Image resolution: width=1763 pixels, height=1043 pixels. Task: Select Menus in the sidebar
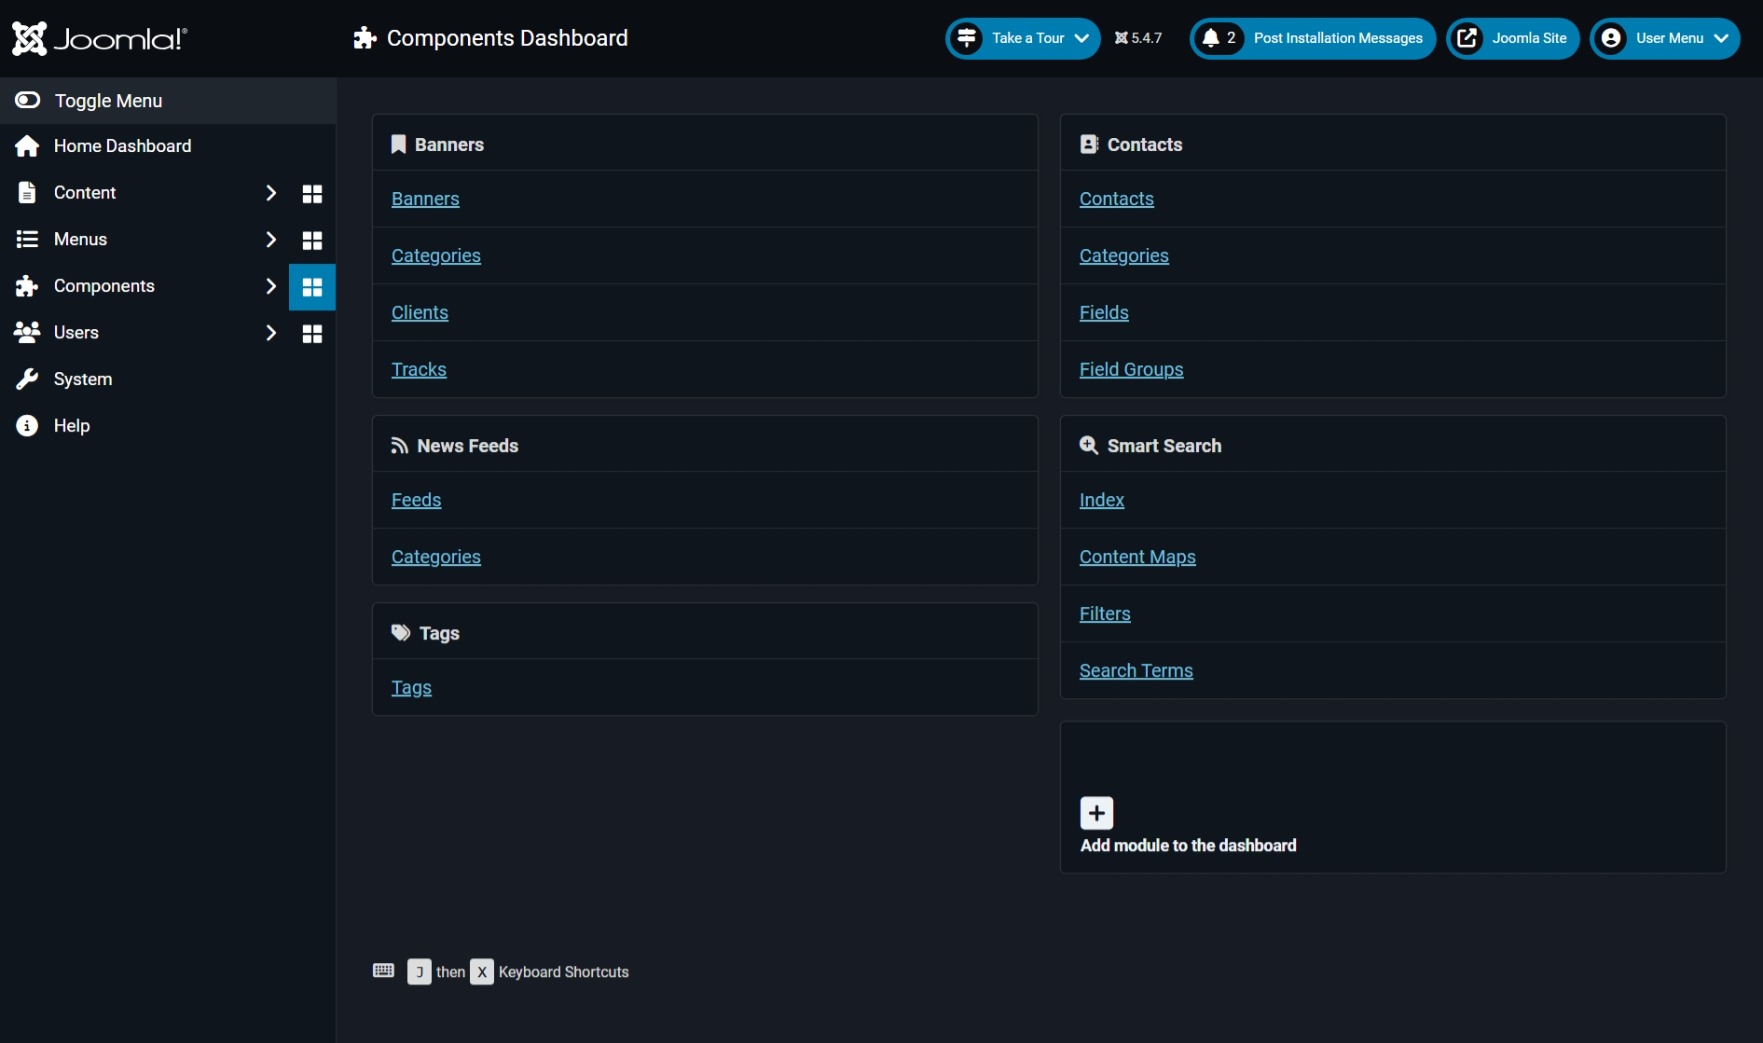pos(80,239)
